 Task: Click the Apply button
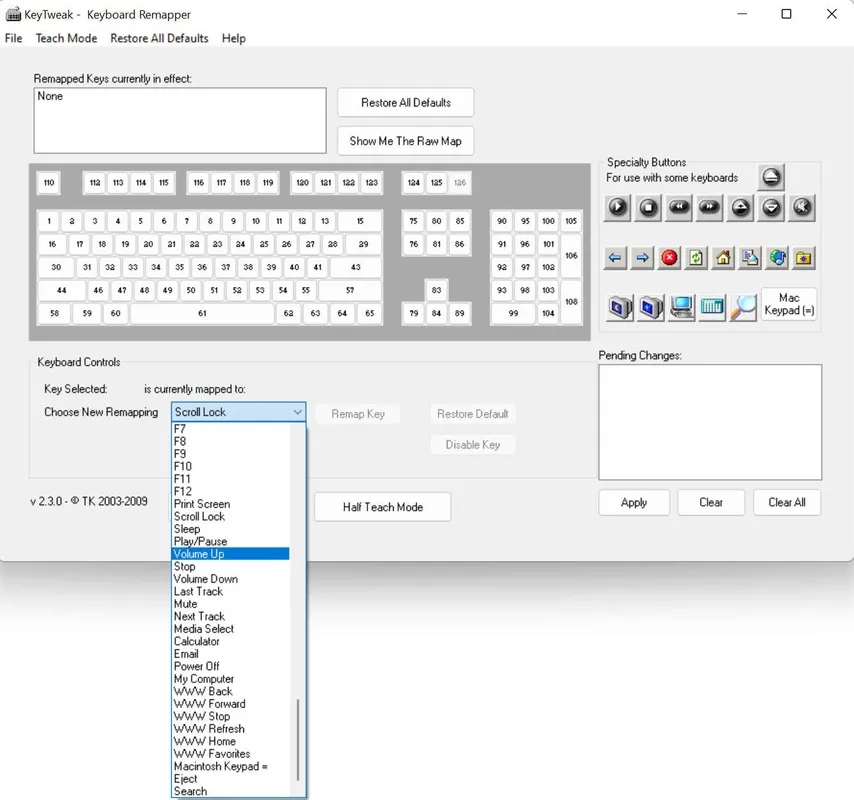pos(634,502)
